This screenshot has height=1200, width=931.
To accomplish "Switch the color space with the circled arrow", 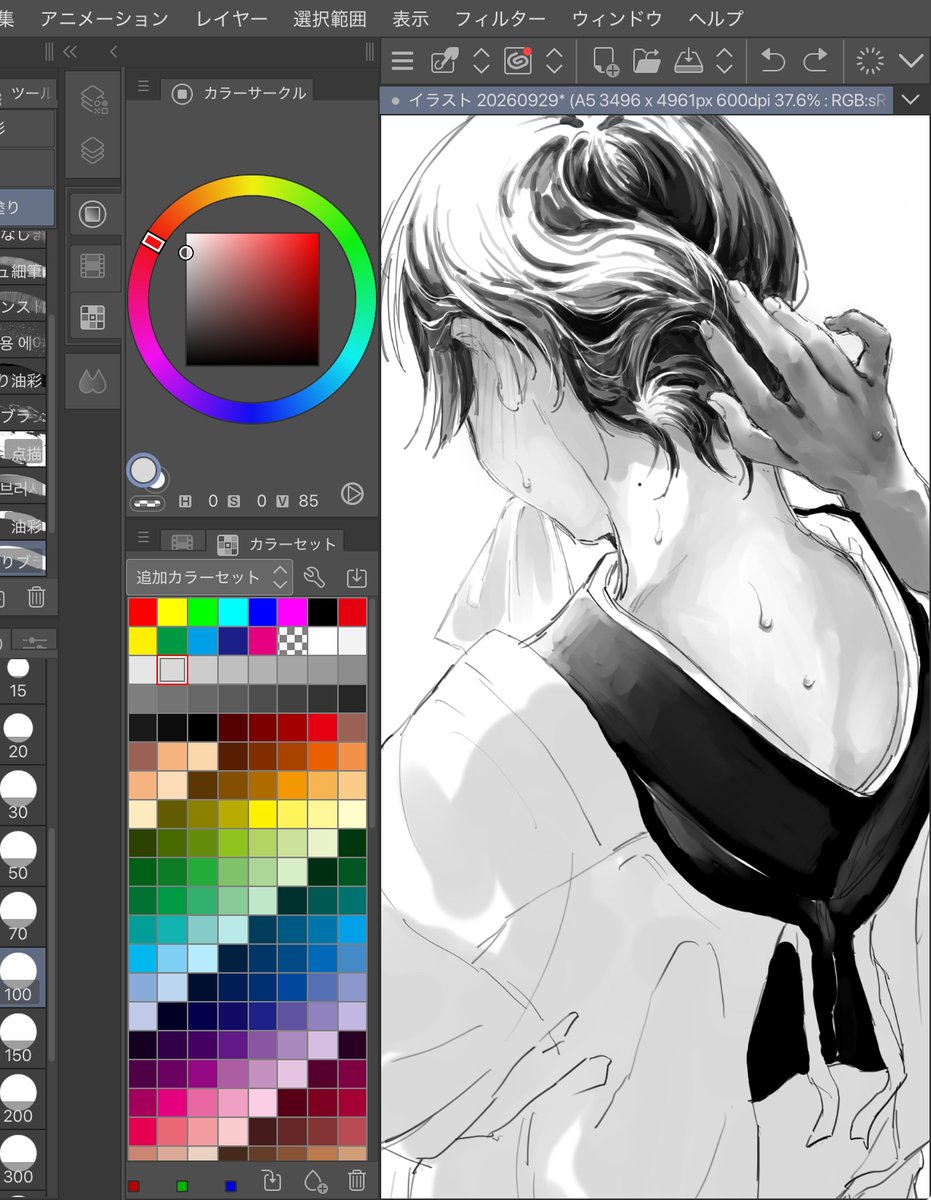I will coord(352,493).
